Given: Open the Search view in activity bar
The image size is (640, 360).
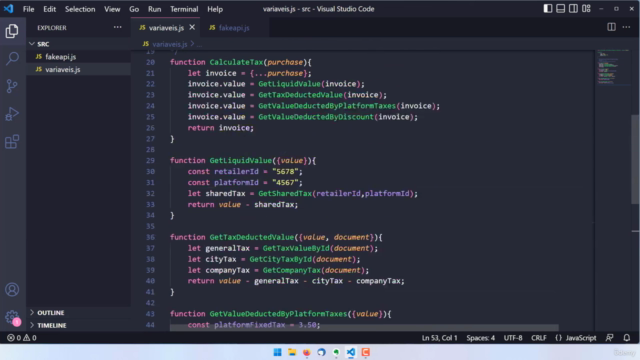Looking at the screenshot, I should (12, 58).
